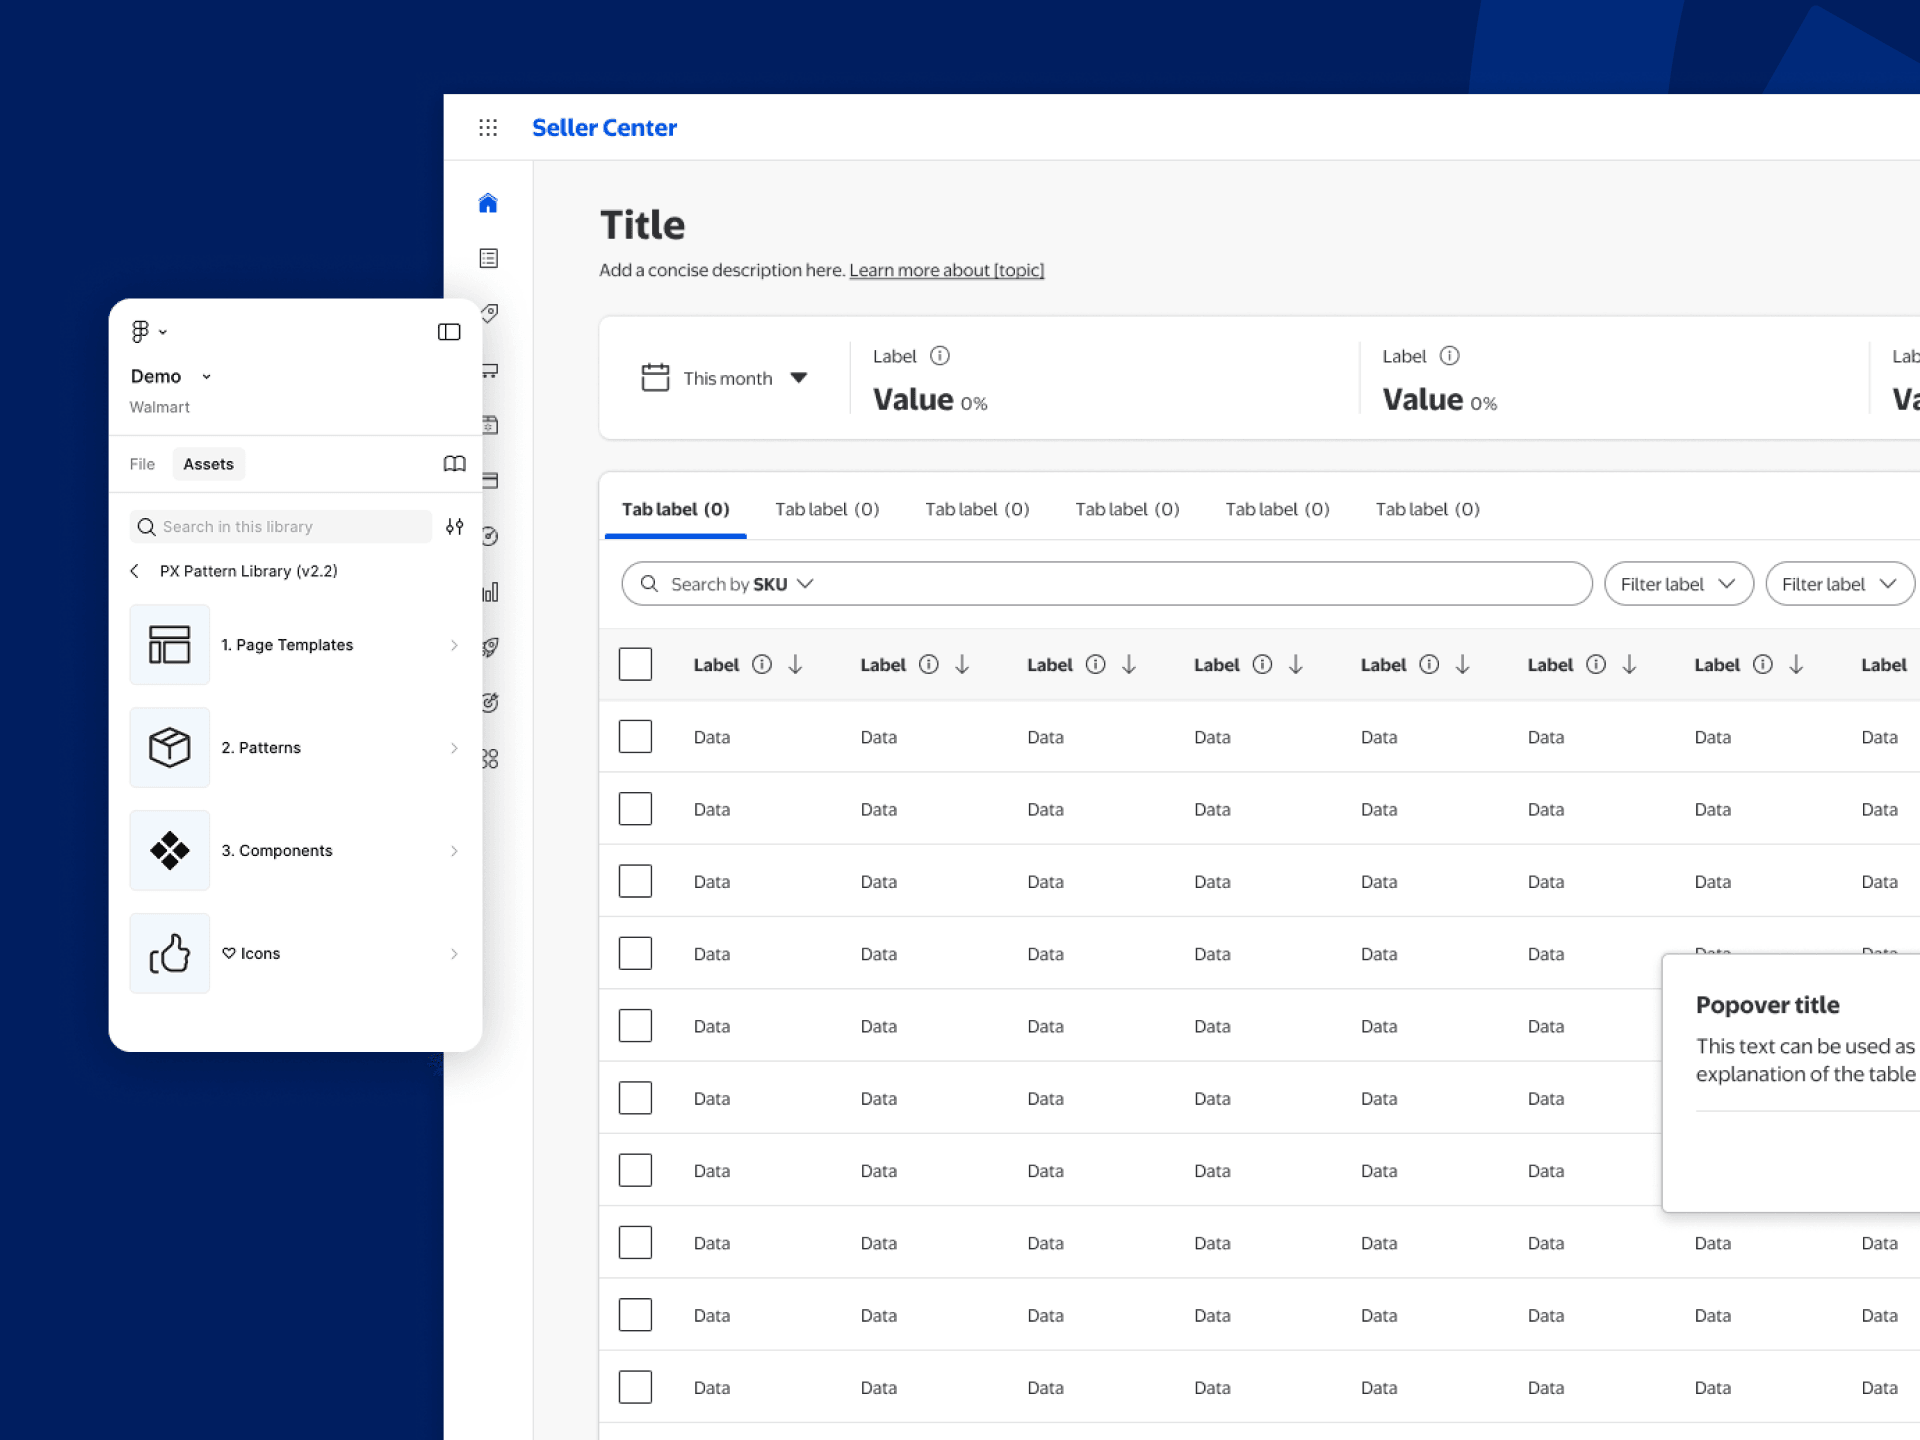Check the sixth data row checkbox

pos(635,1097)
